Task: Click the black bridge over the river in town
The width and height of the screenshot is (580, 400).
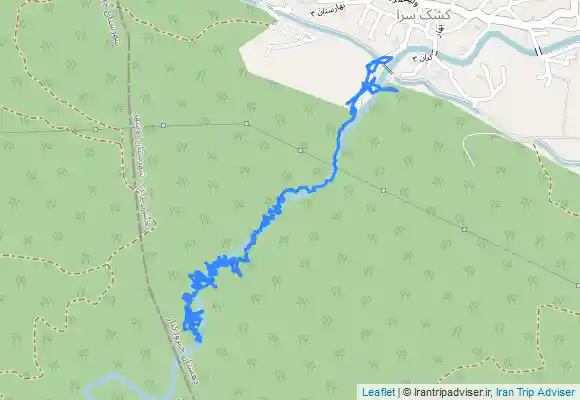Action: click(x=539, y=51)
